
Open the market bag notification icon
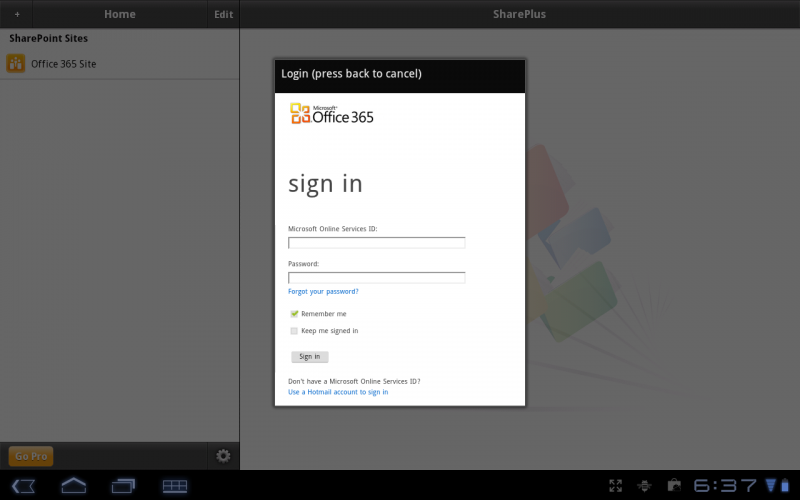tap(674, 485)
